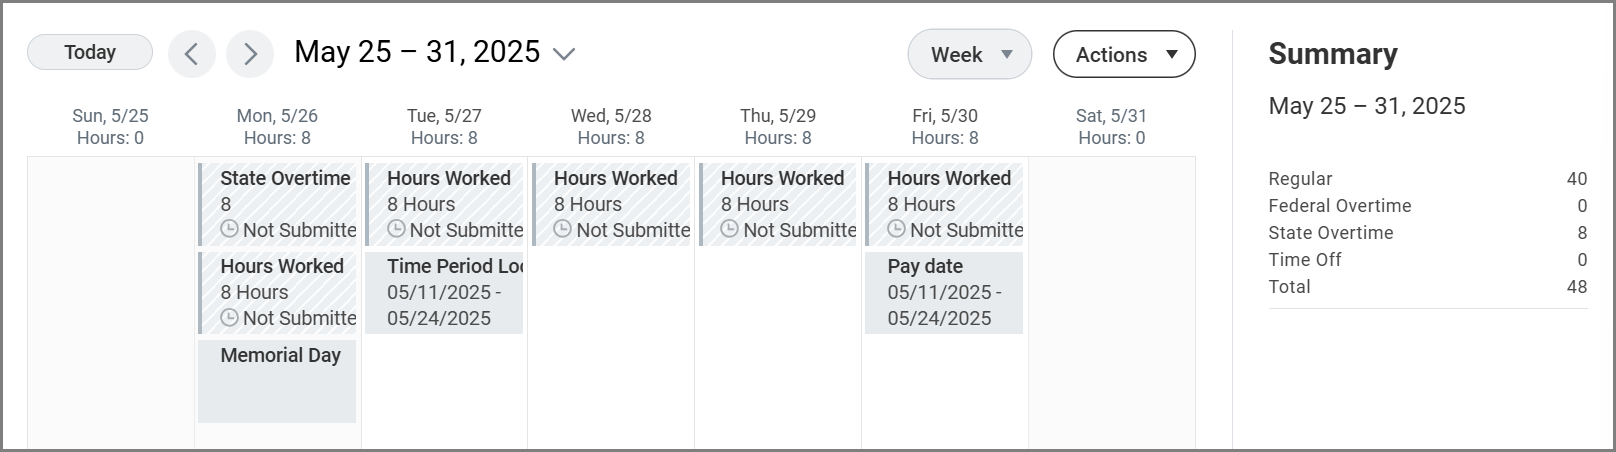Click clock icon on Friday Hours Worked entry
The image size is (1616, 452).
pos(897,230)
